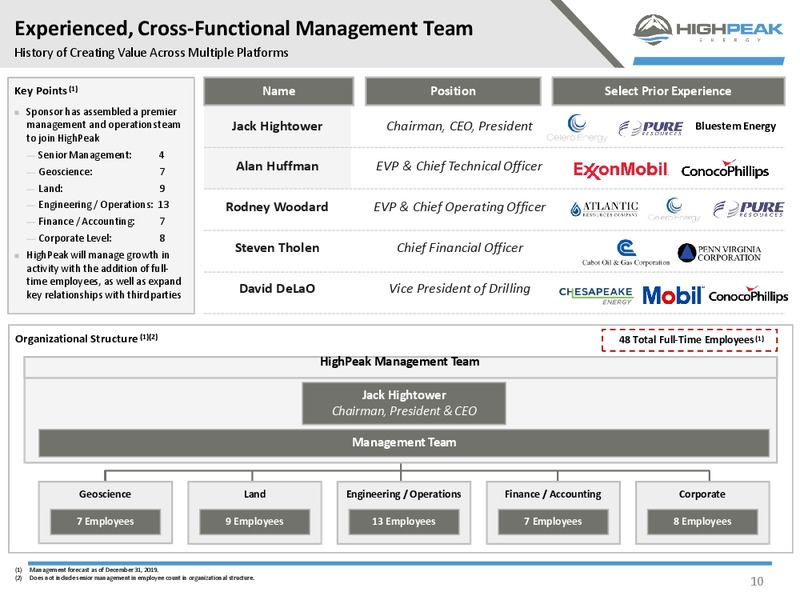Click 'EVP & Chief Operating Officer' text
This screenshot has height=600, width=800.
[x=459, y=207]
